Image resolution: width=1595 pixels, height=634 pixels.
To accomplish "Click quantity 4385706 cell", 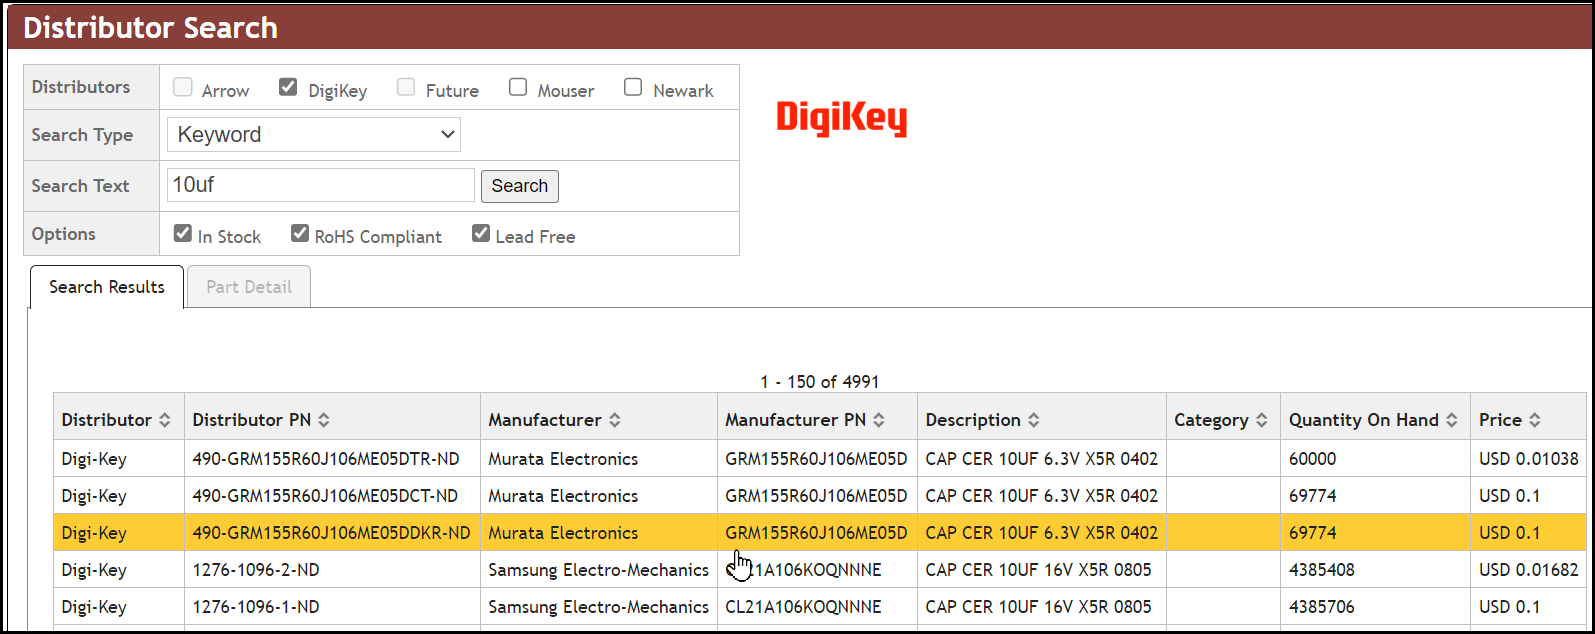I will click(1376, 607).
